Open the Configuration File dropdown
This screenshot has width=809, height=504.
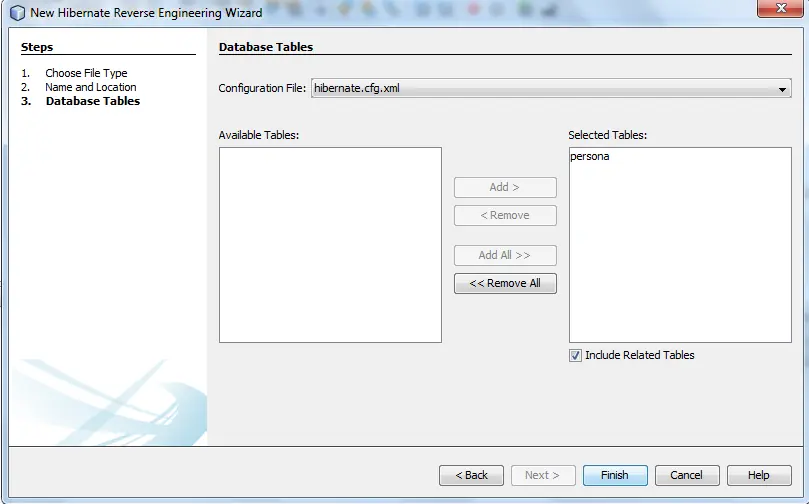782,89
